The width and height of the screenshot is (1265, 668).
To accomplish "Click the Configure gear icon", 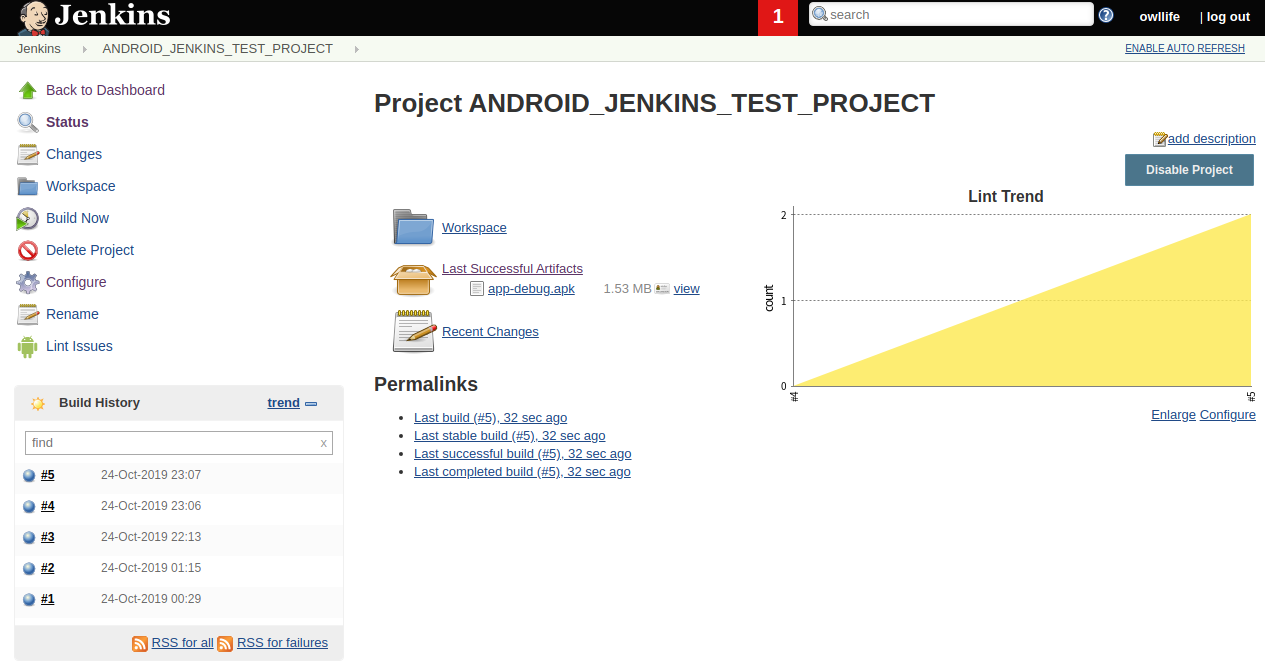I will (28, 282).
